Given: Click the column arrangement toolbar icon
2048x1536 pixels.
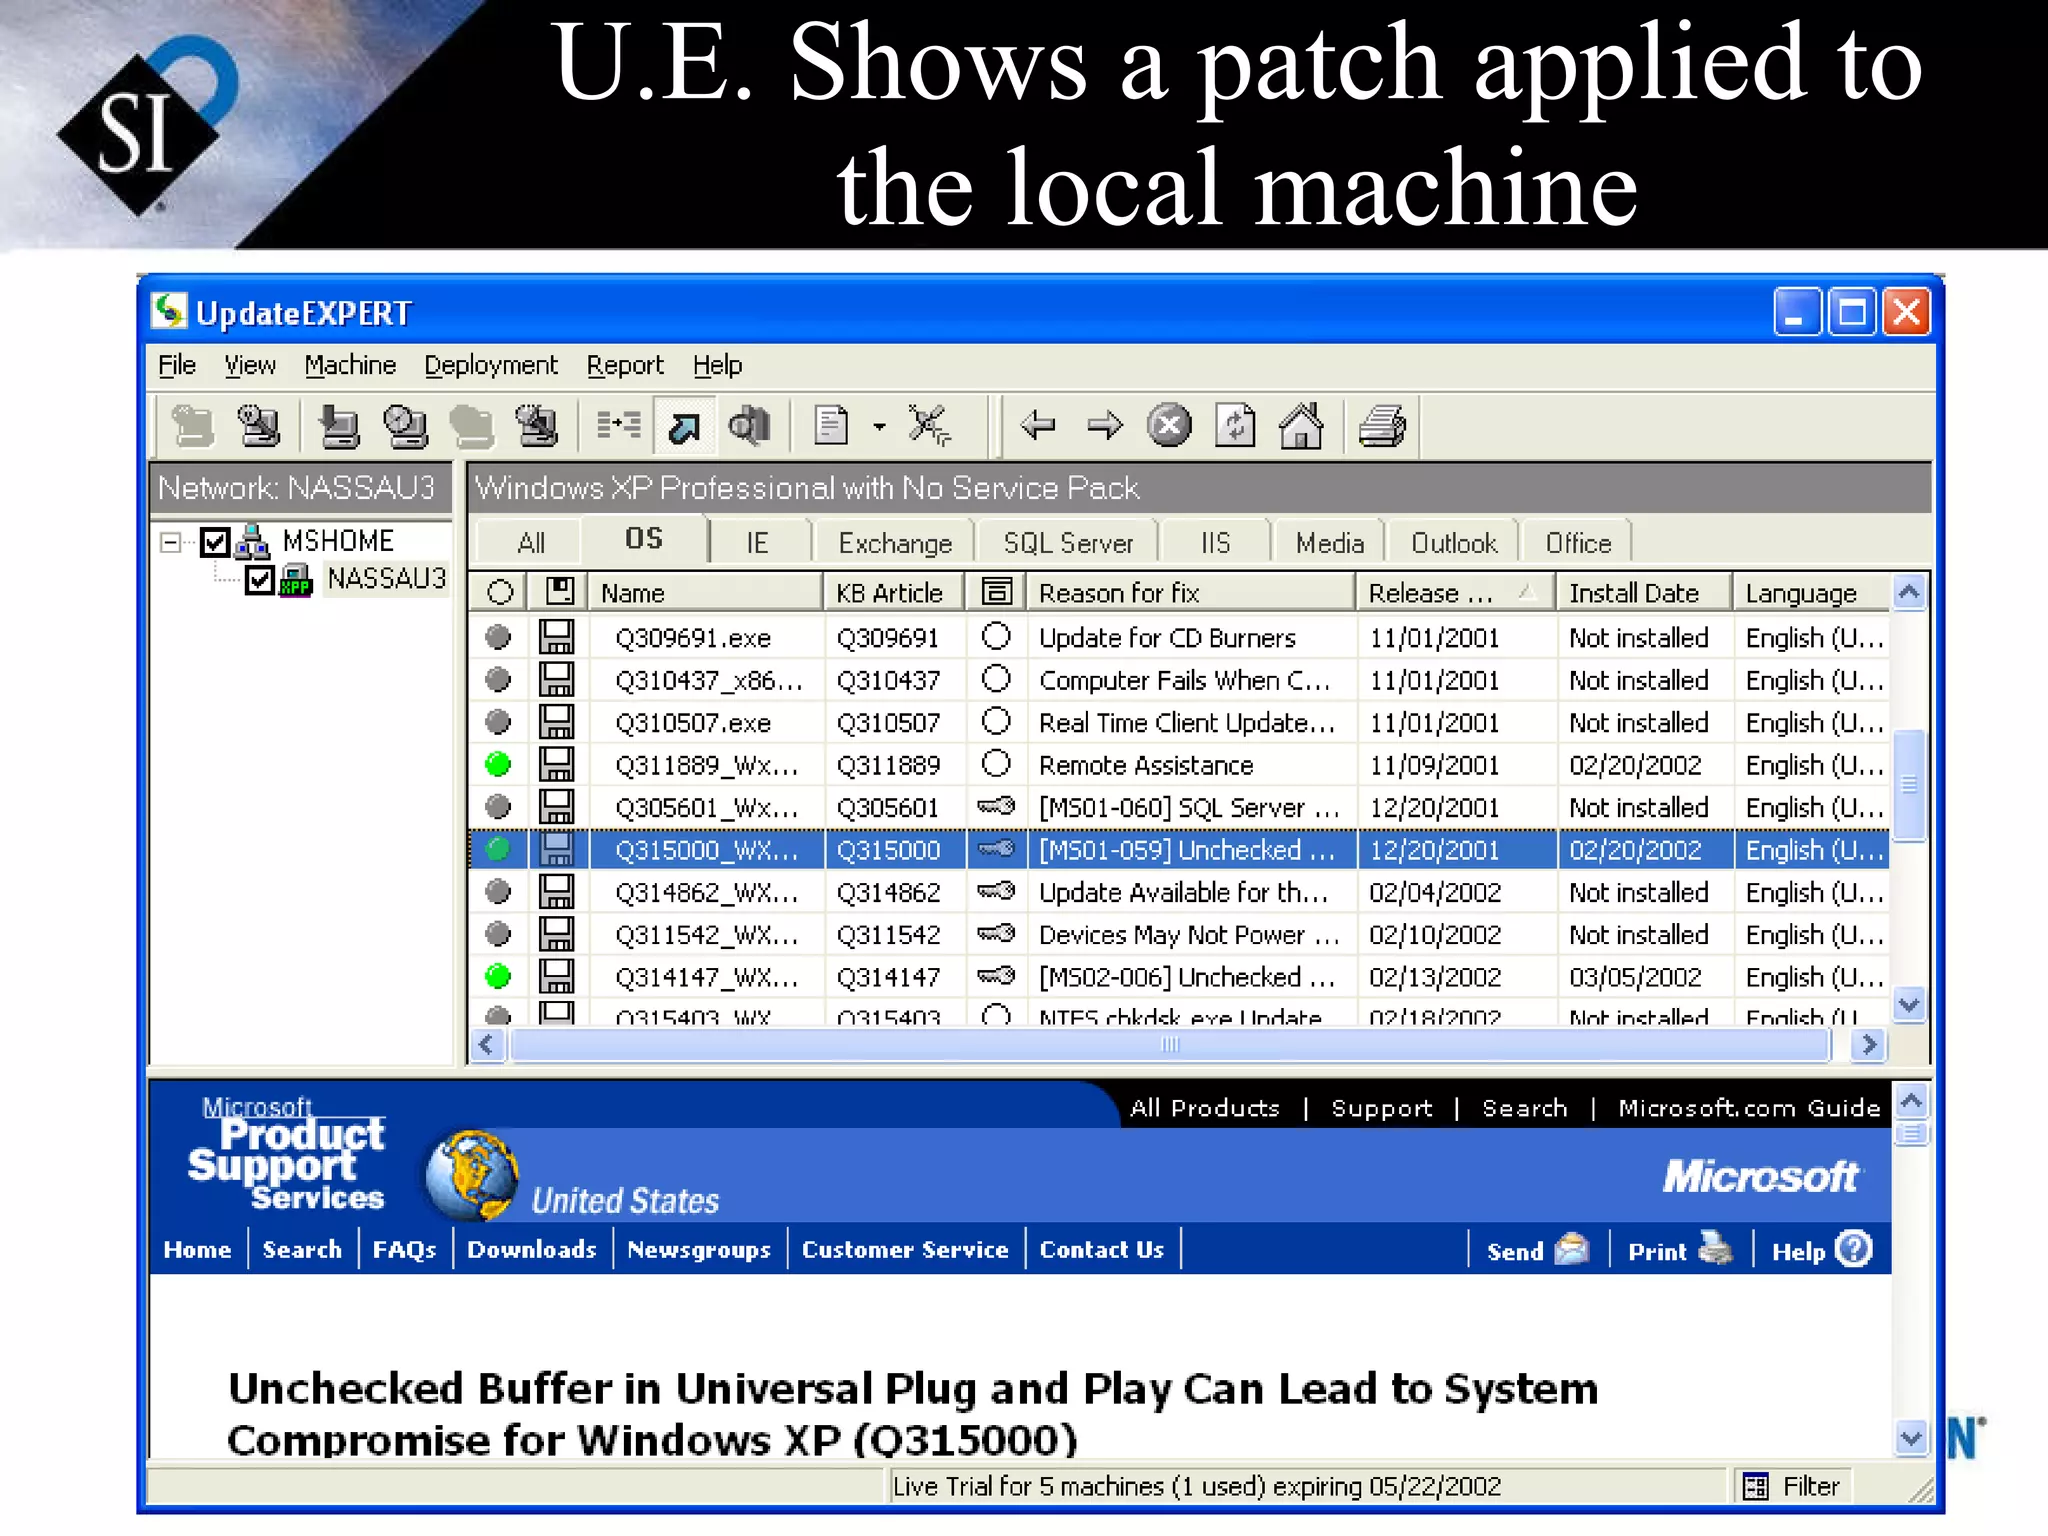Looking at the screenshot, I should (618, 426).
